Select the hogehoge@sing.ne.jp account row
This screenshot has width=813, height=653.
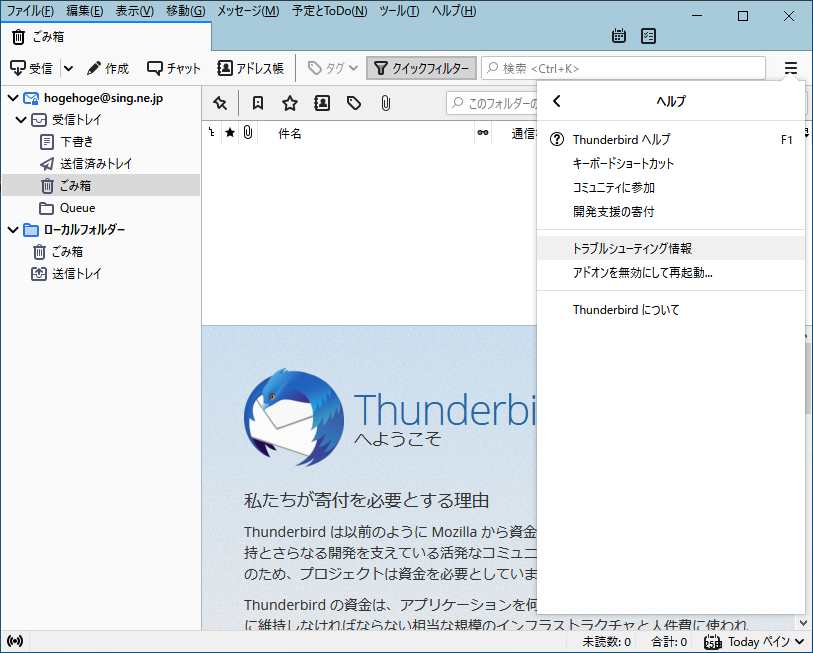point(101,98)
